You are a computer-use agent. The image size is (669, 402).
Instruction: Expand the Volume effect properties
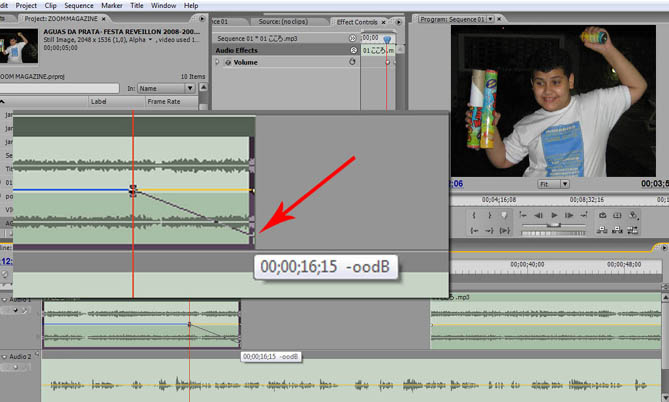(218, 62)
